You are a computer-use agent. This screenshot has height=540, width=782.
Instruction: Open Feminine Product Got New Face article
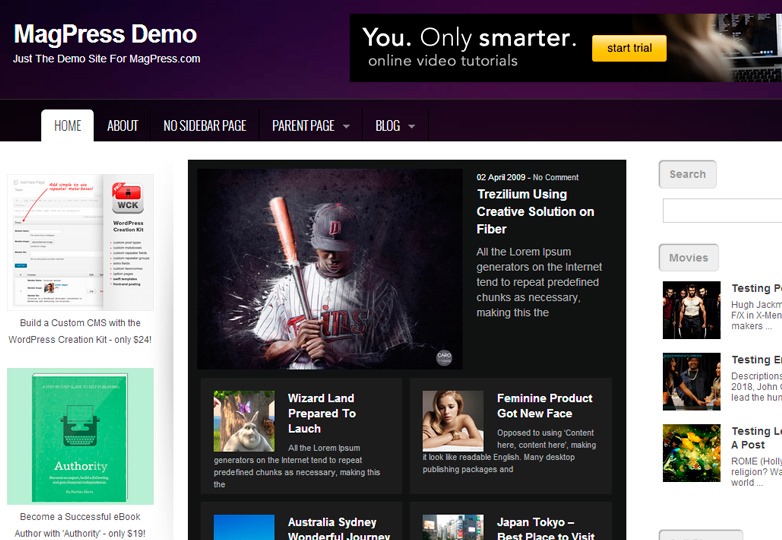click(x=544, y=405)
